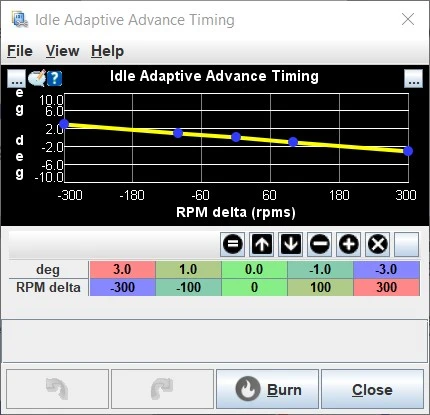Open the help question mark icon

pos(54,79)
